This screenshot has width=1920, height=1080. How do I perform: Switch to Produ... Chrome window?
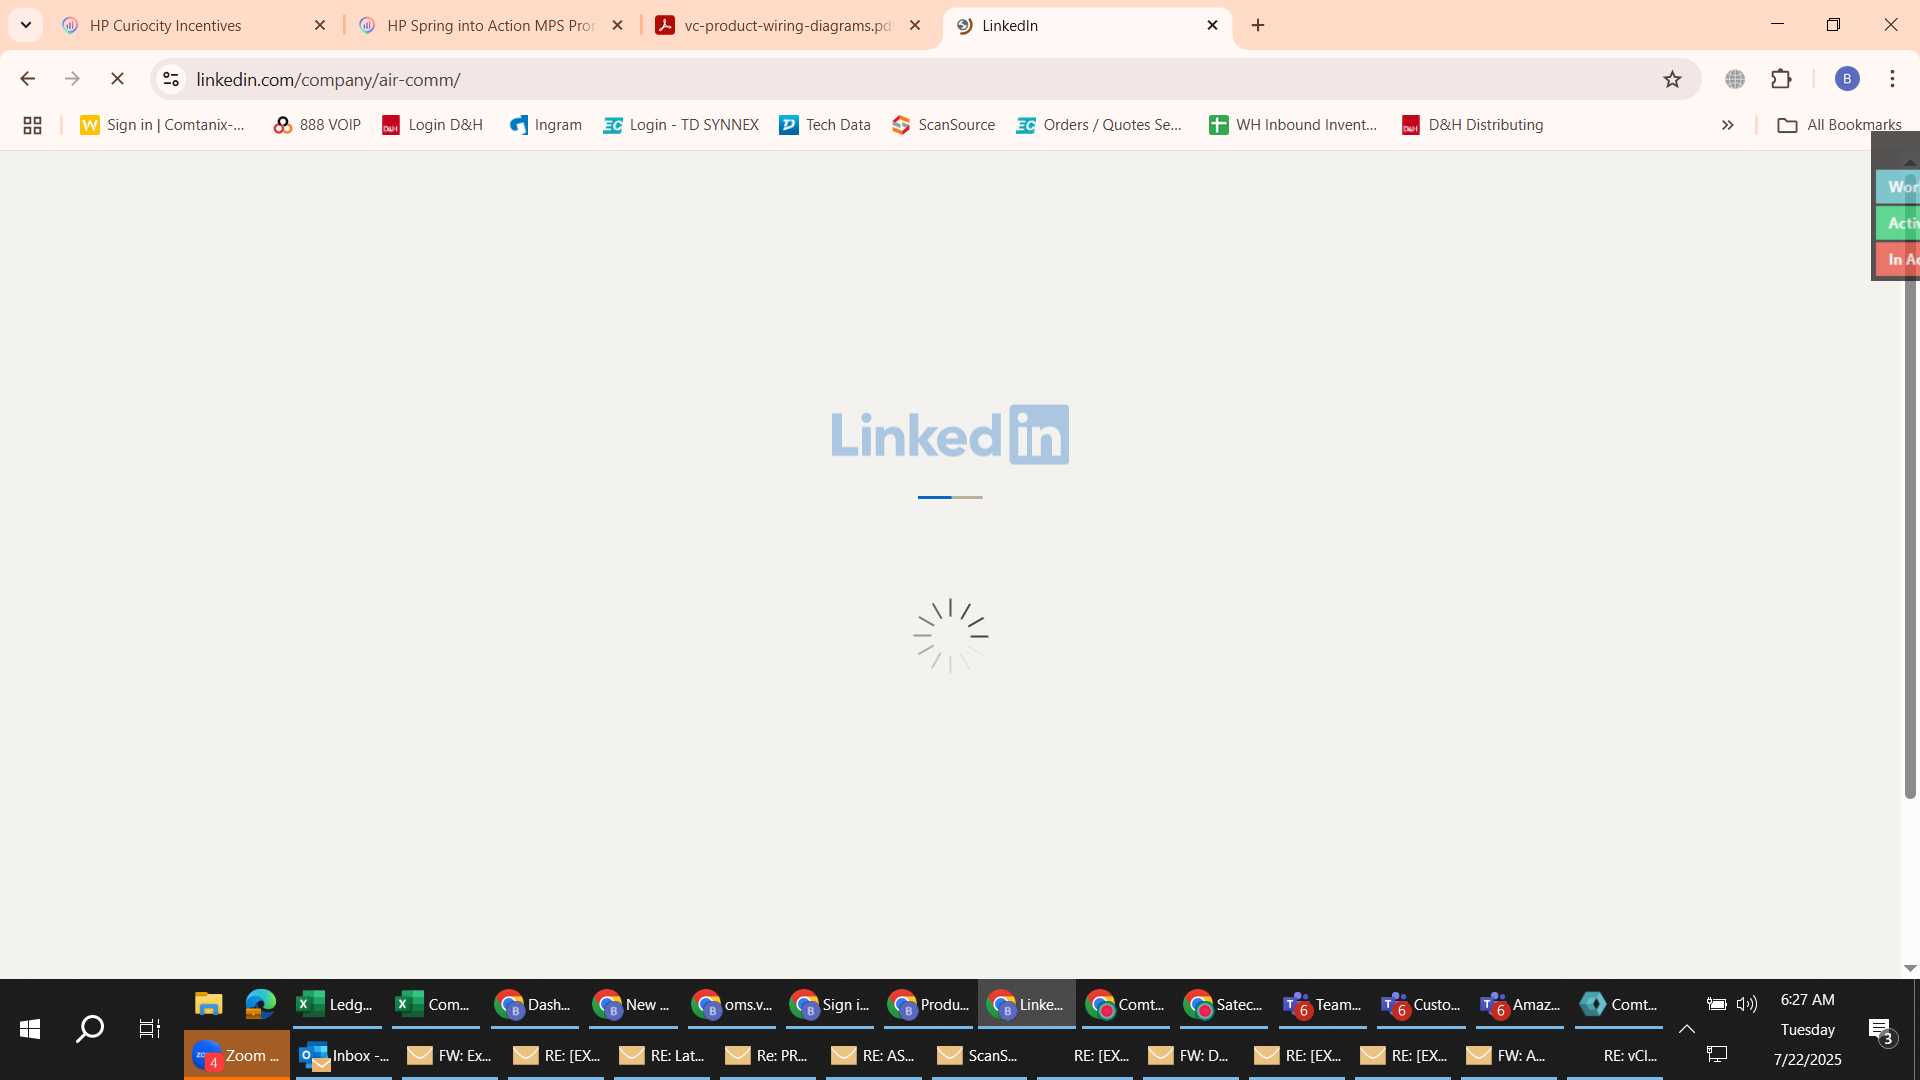click(x=928, y=1004)
